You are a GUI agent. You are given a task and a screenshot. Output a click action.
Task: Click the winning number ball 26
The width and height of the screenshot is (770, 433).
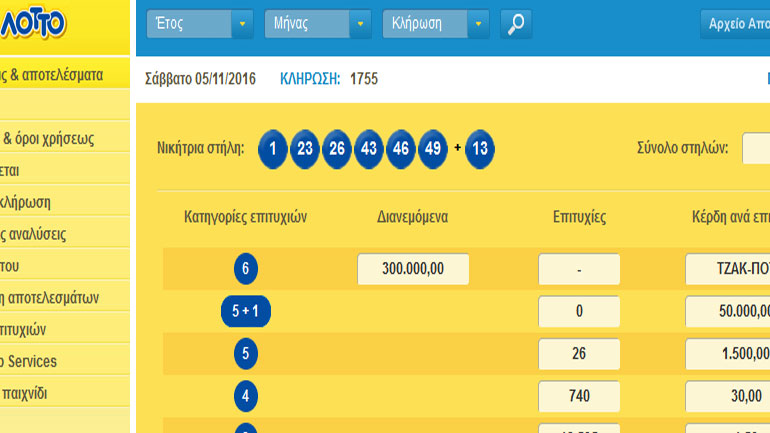point(336,149)
